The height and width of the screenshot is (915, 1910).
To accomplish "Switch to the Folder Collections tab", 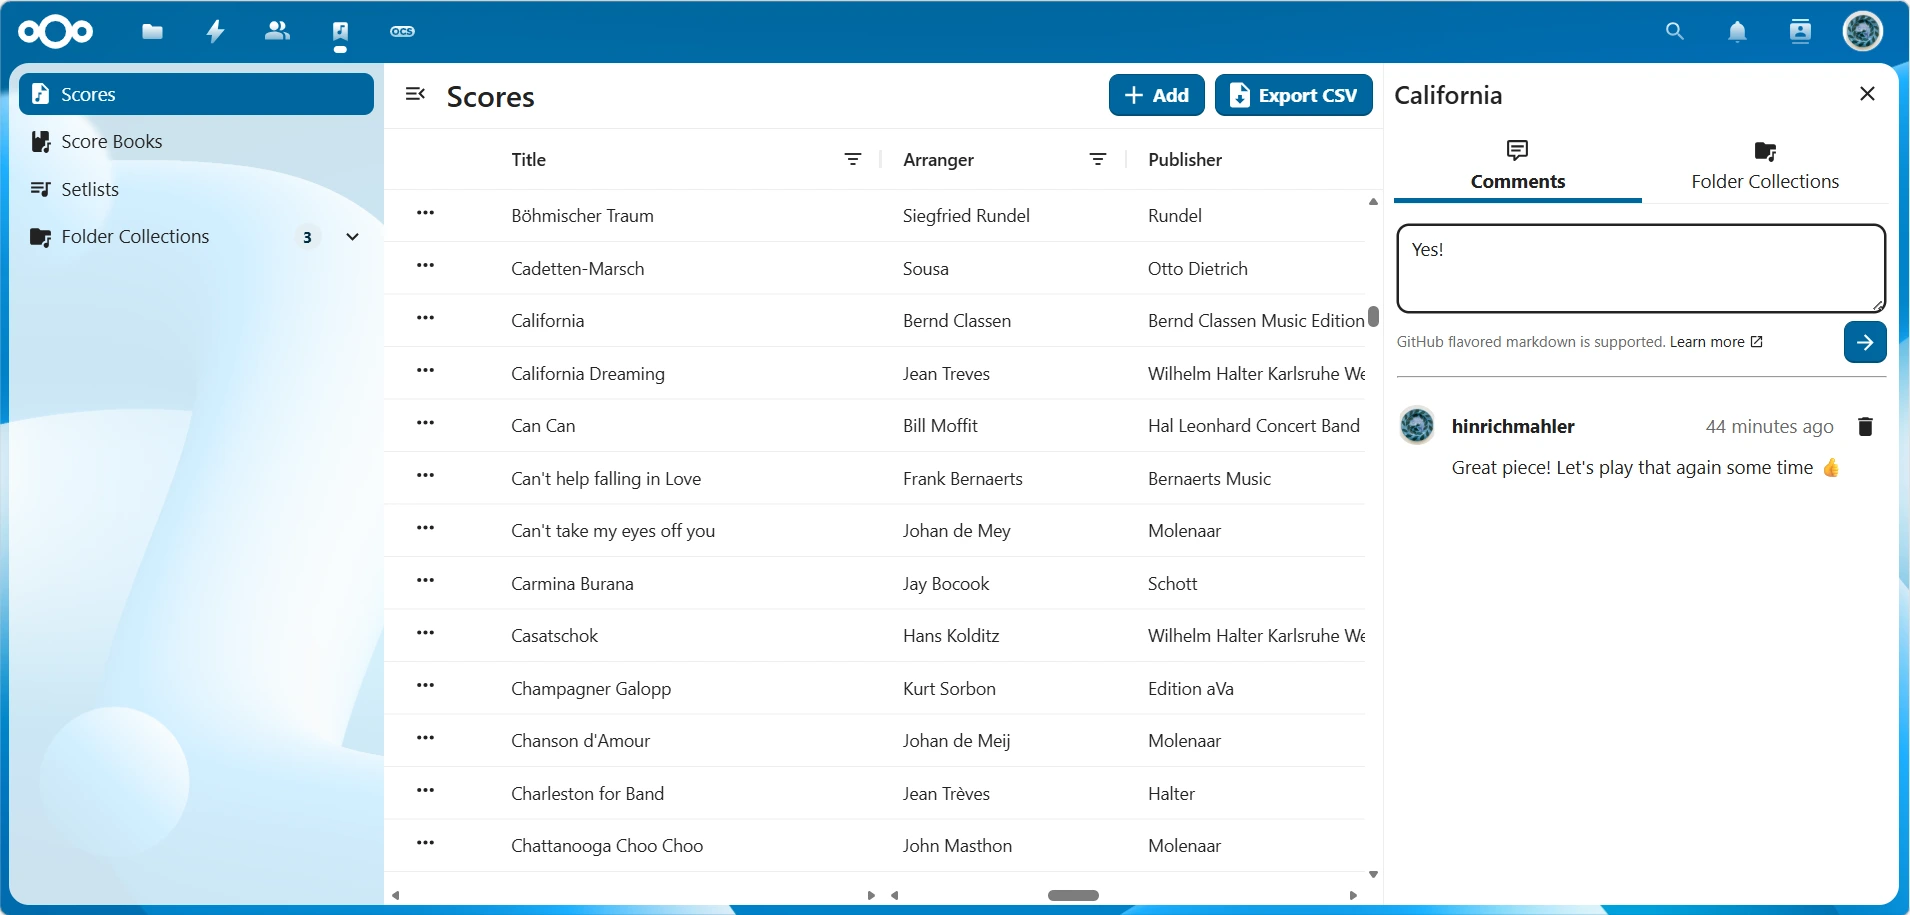I will click(1764, 166).
